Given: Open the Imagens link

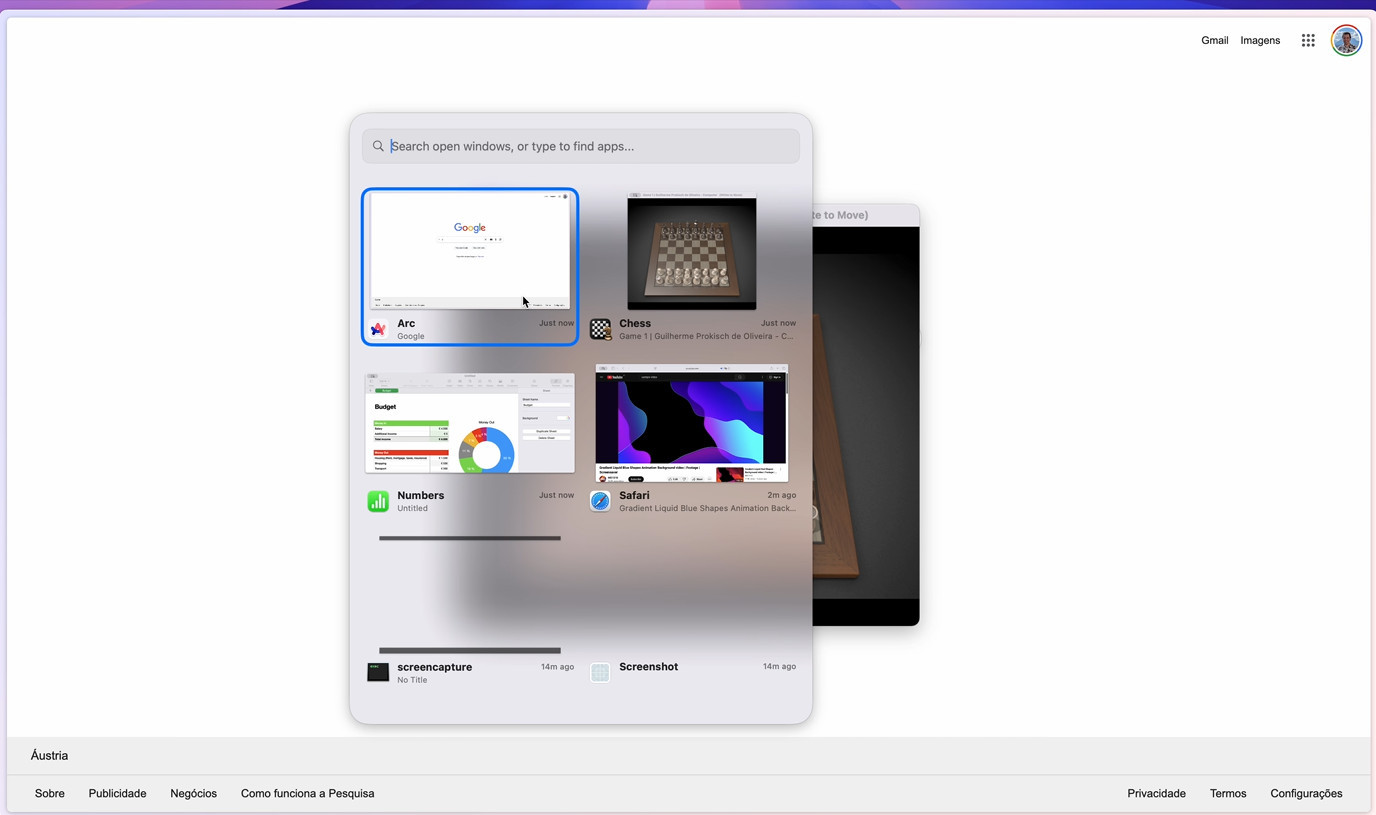Looking at the screenshot, I should [x=1260, y=40].
